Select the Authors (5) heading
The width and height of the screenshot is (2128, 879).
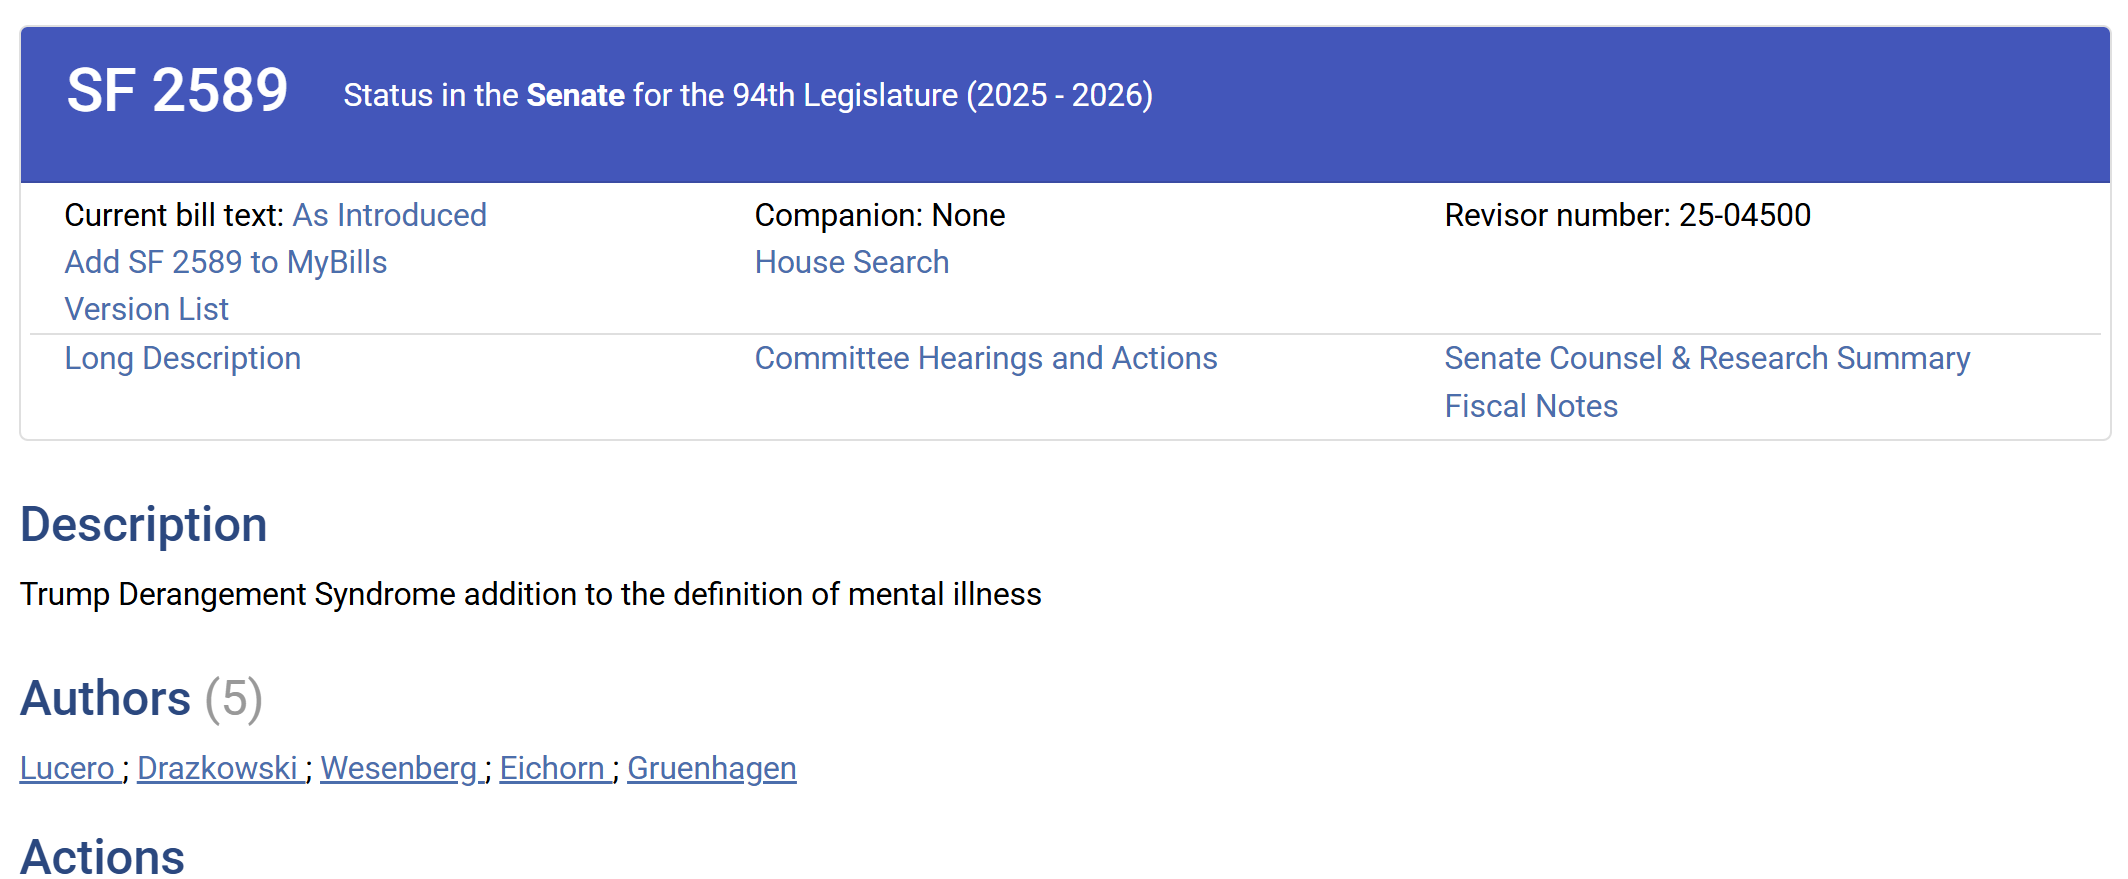[x=141, y=698]
